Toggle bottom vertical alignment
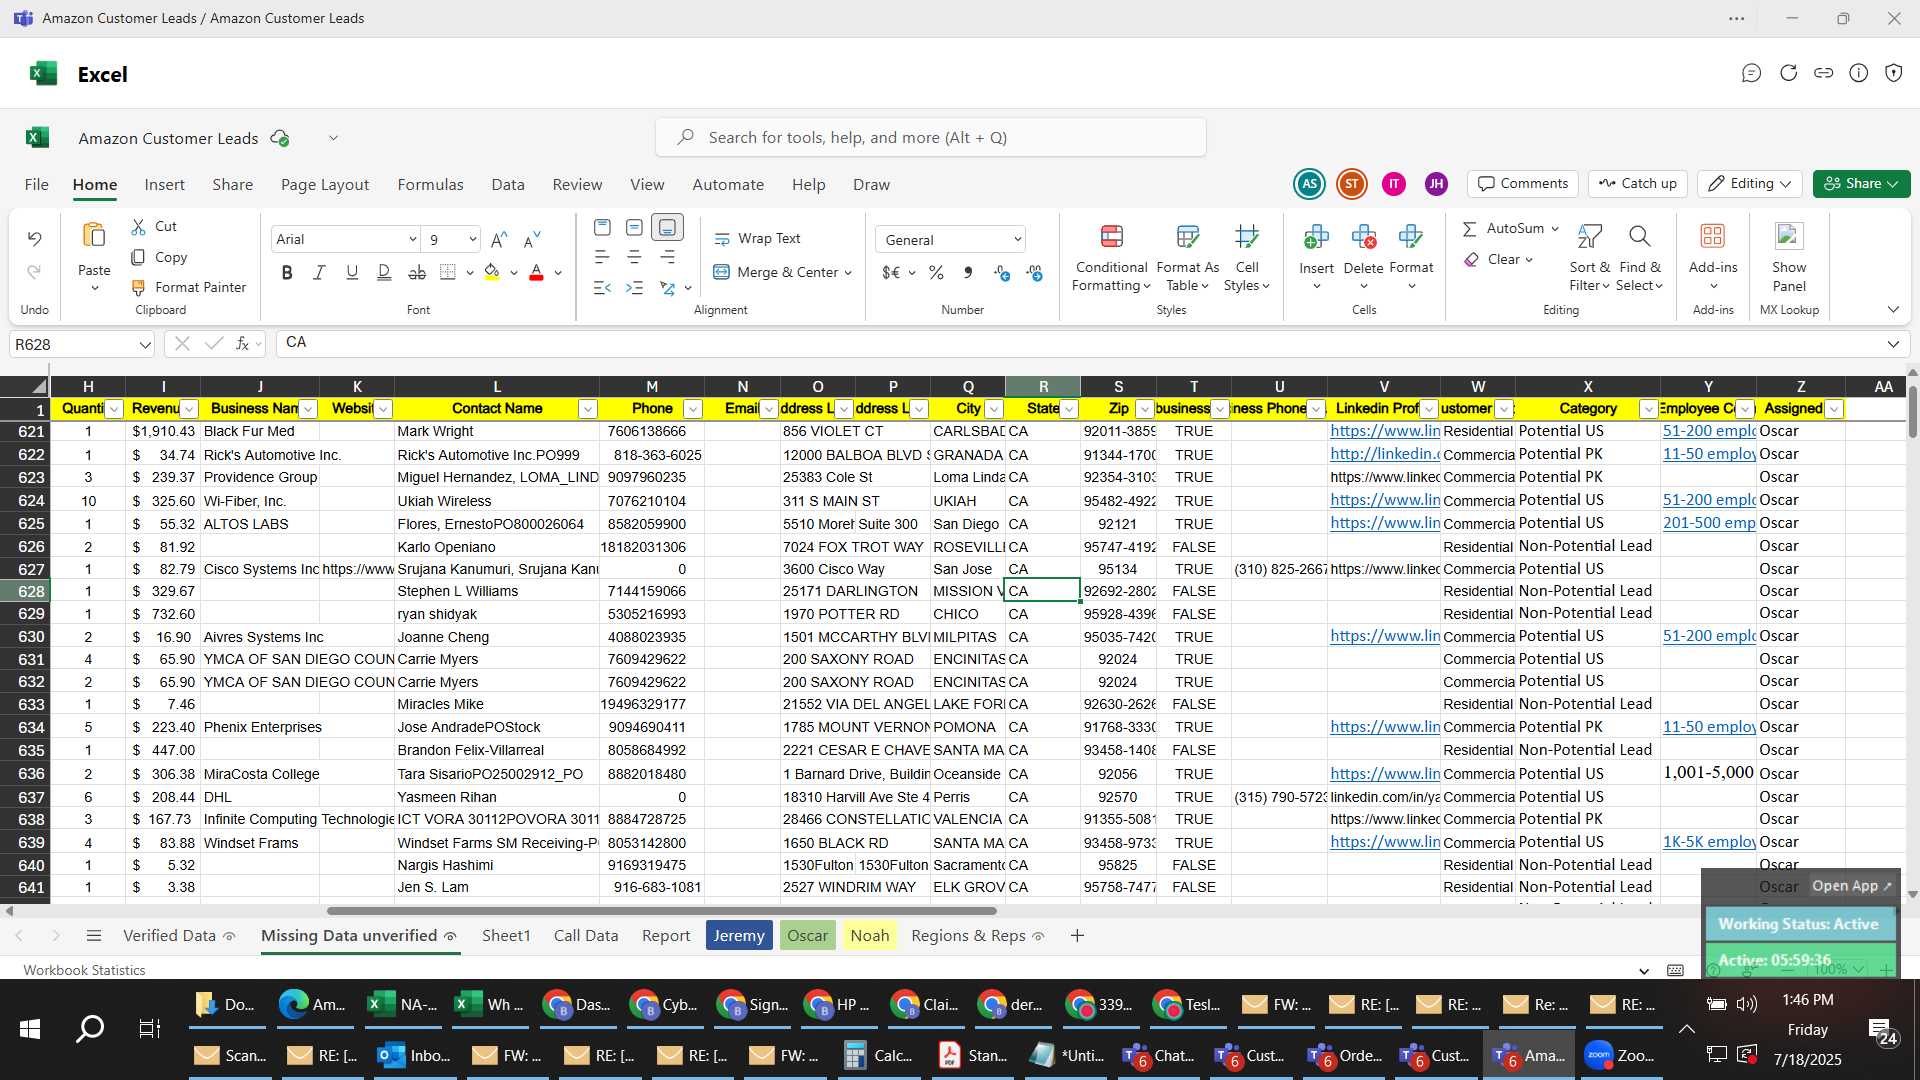Viewport: 1920px width, 1080px height. coord(667,228)
